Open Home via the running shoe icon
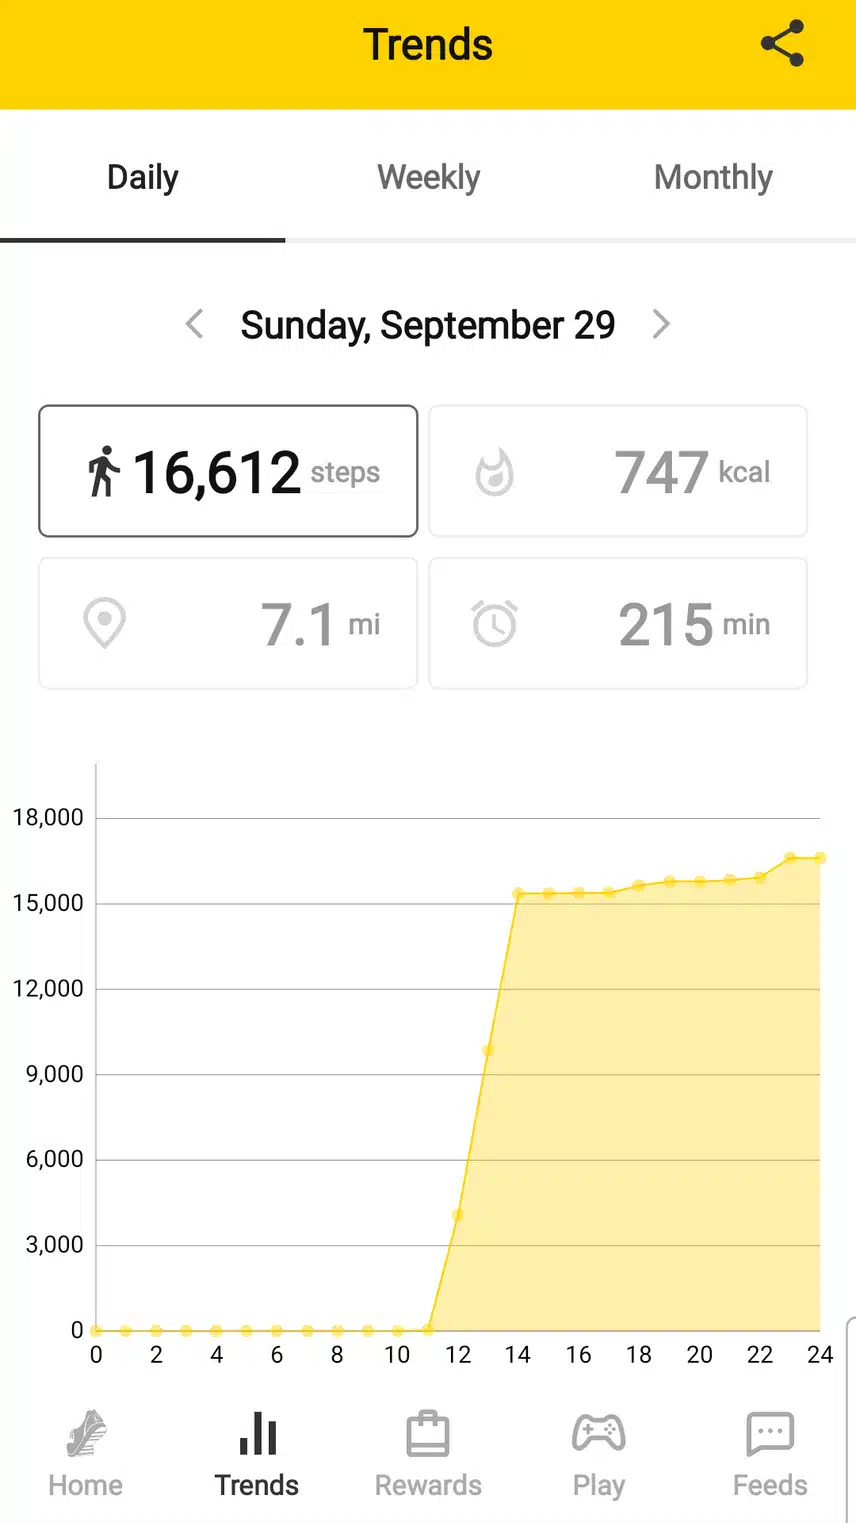This screenshot has width=856, height=1523. (86, 1434)
